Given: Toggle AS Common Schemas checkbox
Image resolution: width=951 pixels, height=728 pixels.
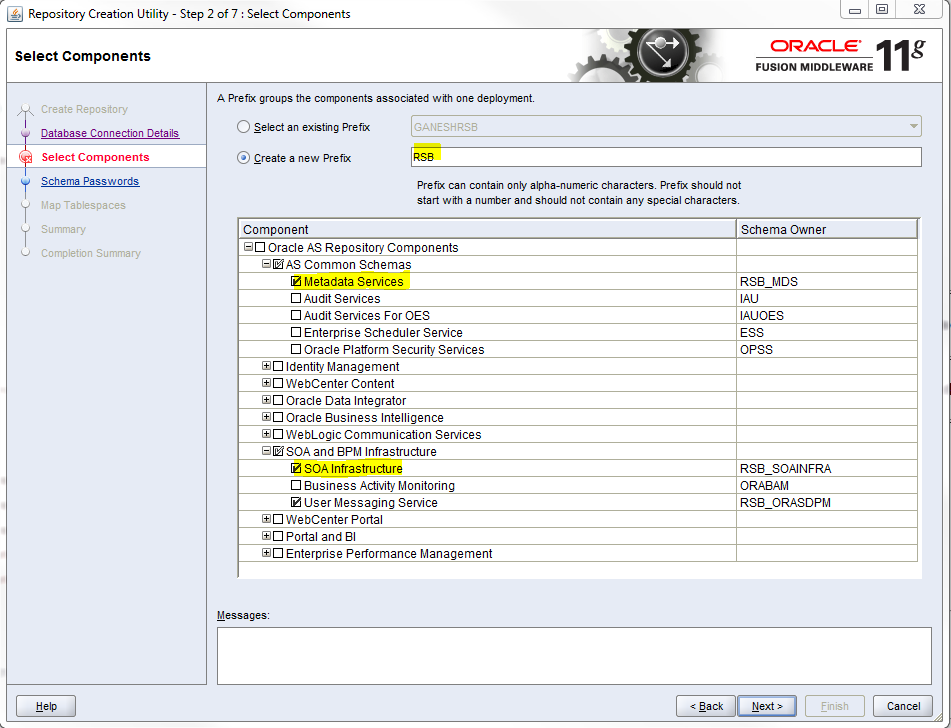Looking at the screenshot, I should coord(278,264).
